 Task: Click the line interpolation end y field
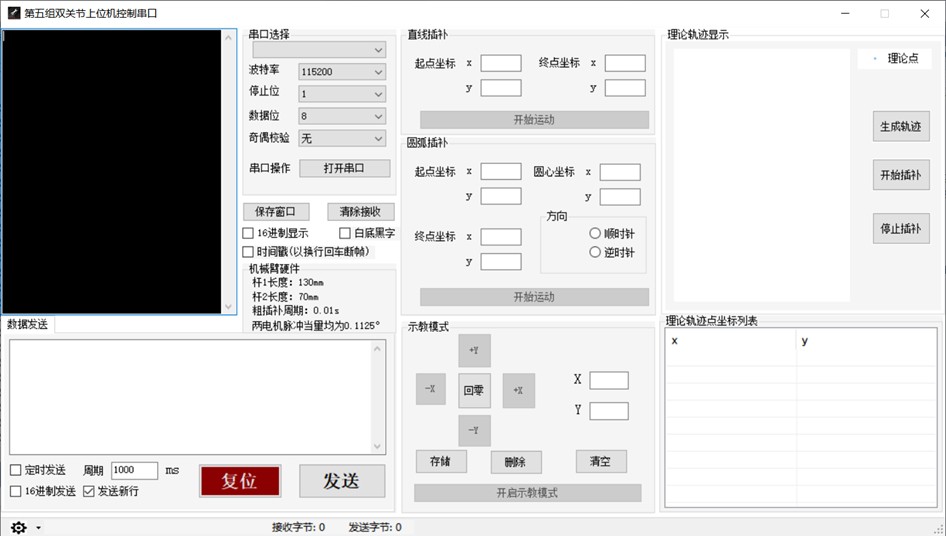(625, 88)
